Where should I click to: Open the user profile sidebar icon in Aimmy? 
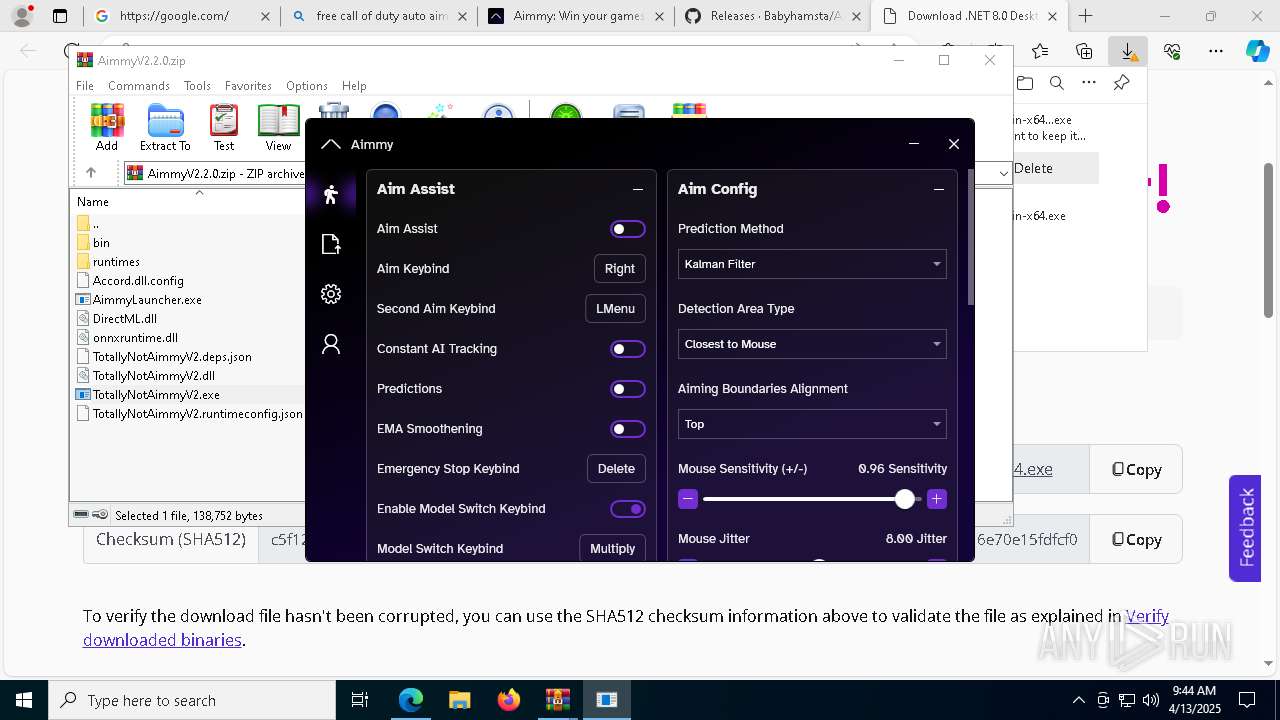331,344
